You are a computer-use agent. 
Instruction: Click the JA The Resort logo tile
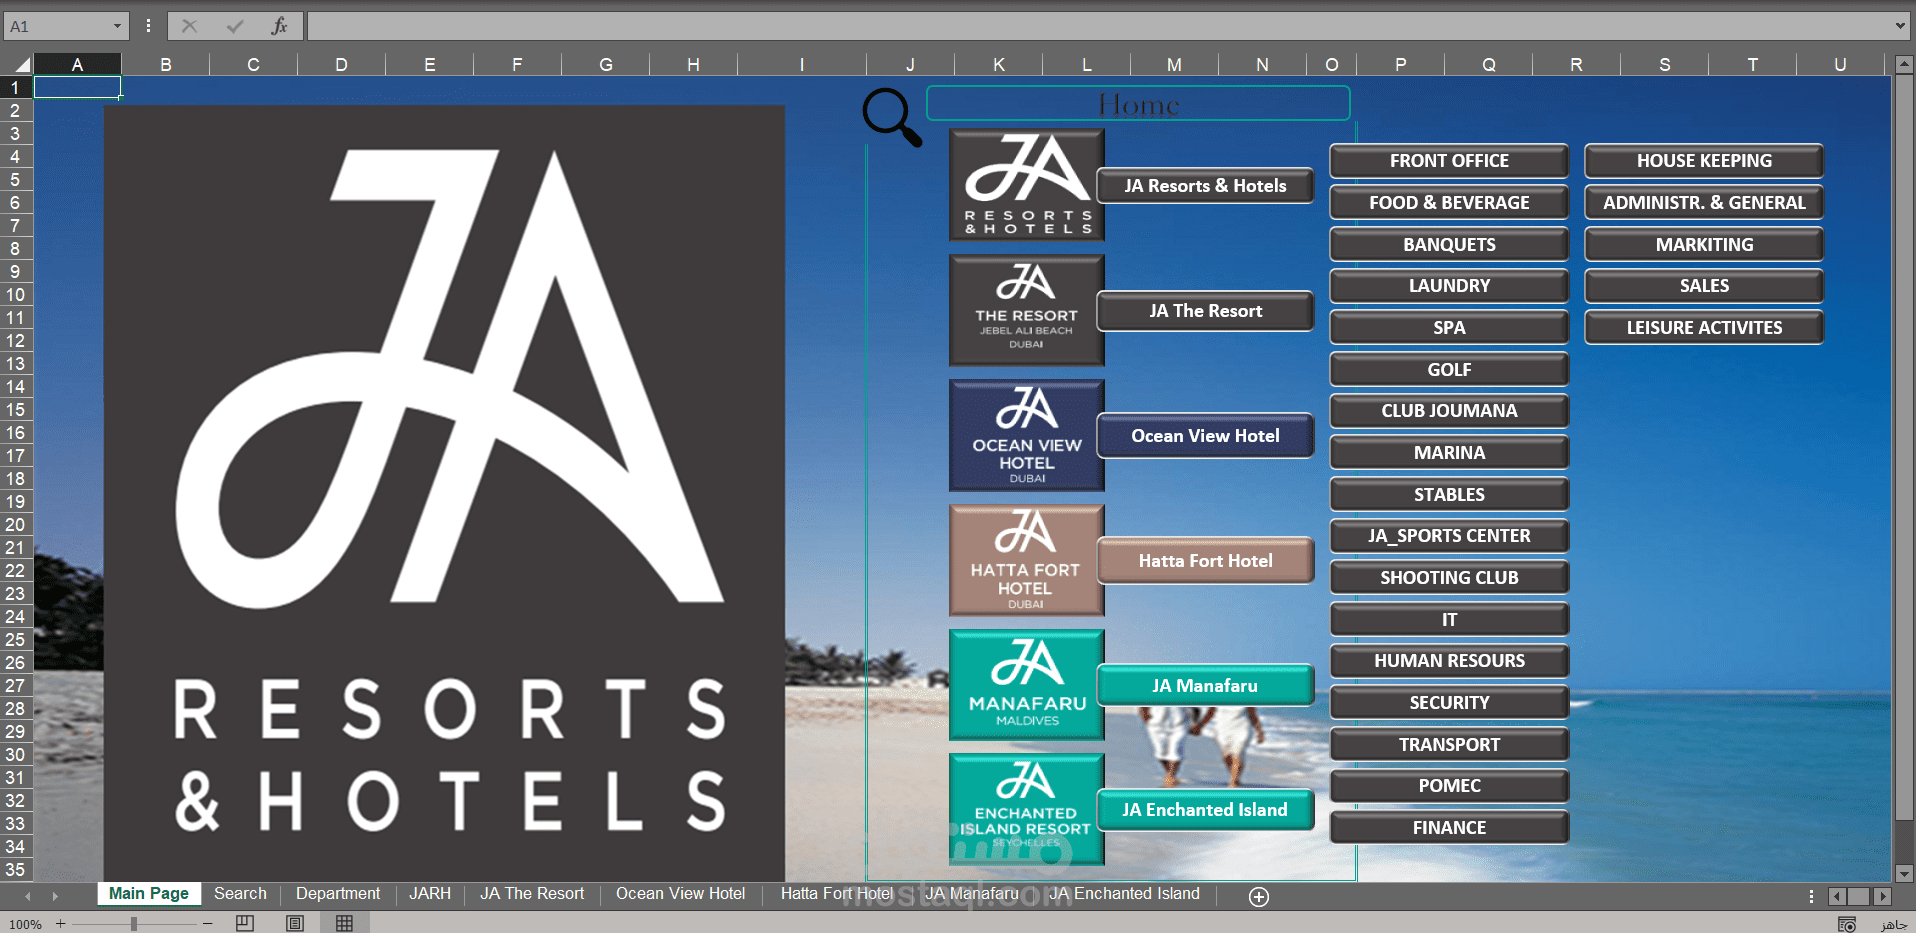coord(1027,310)
